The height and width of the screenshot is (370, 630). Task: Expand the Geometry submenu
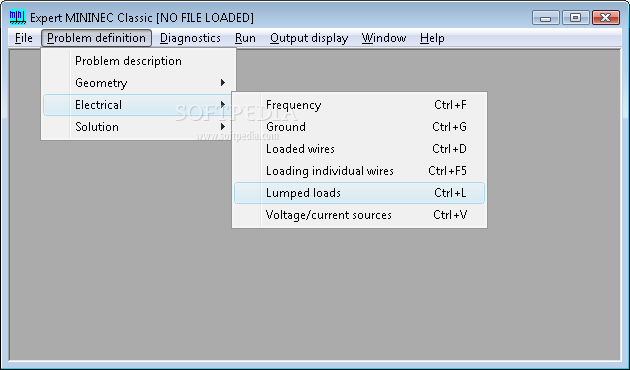(139, 83)
